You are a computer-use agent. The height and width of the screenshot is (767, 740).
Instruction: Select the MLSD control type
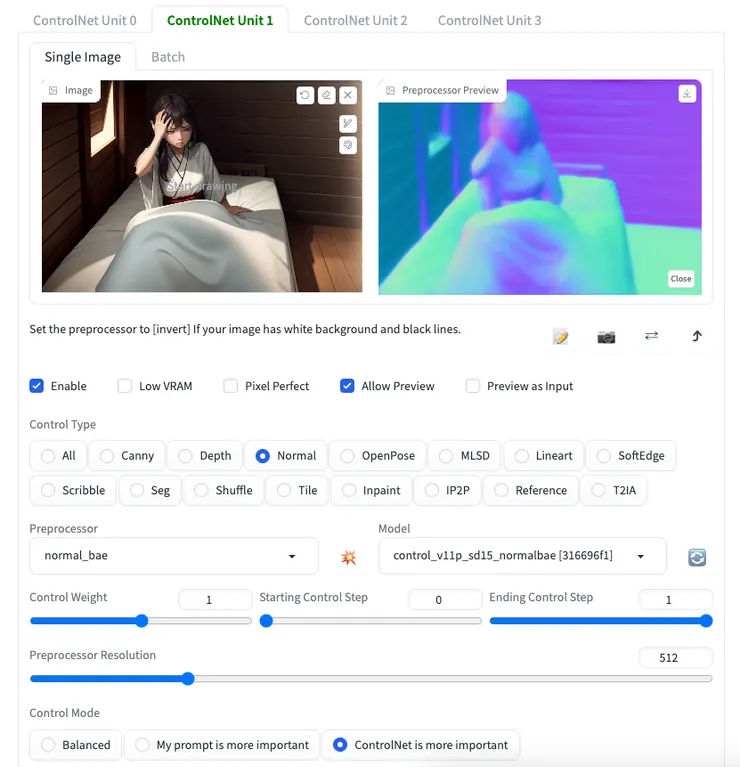click(x=465, y=455)
